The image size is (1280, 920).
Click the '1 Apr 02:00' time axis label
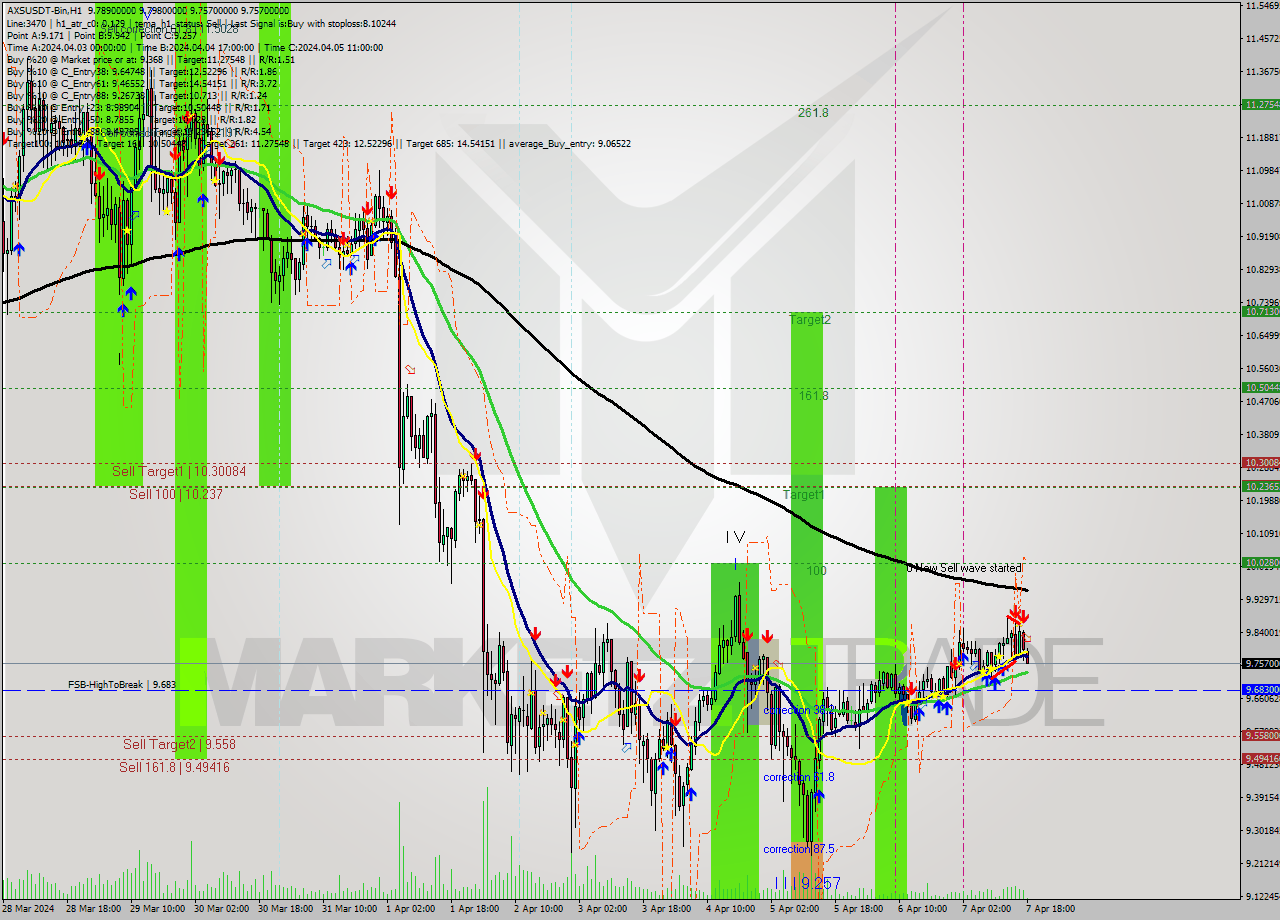tap(411, 910)
